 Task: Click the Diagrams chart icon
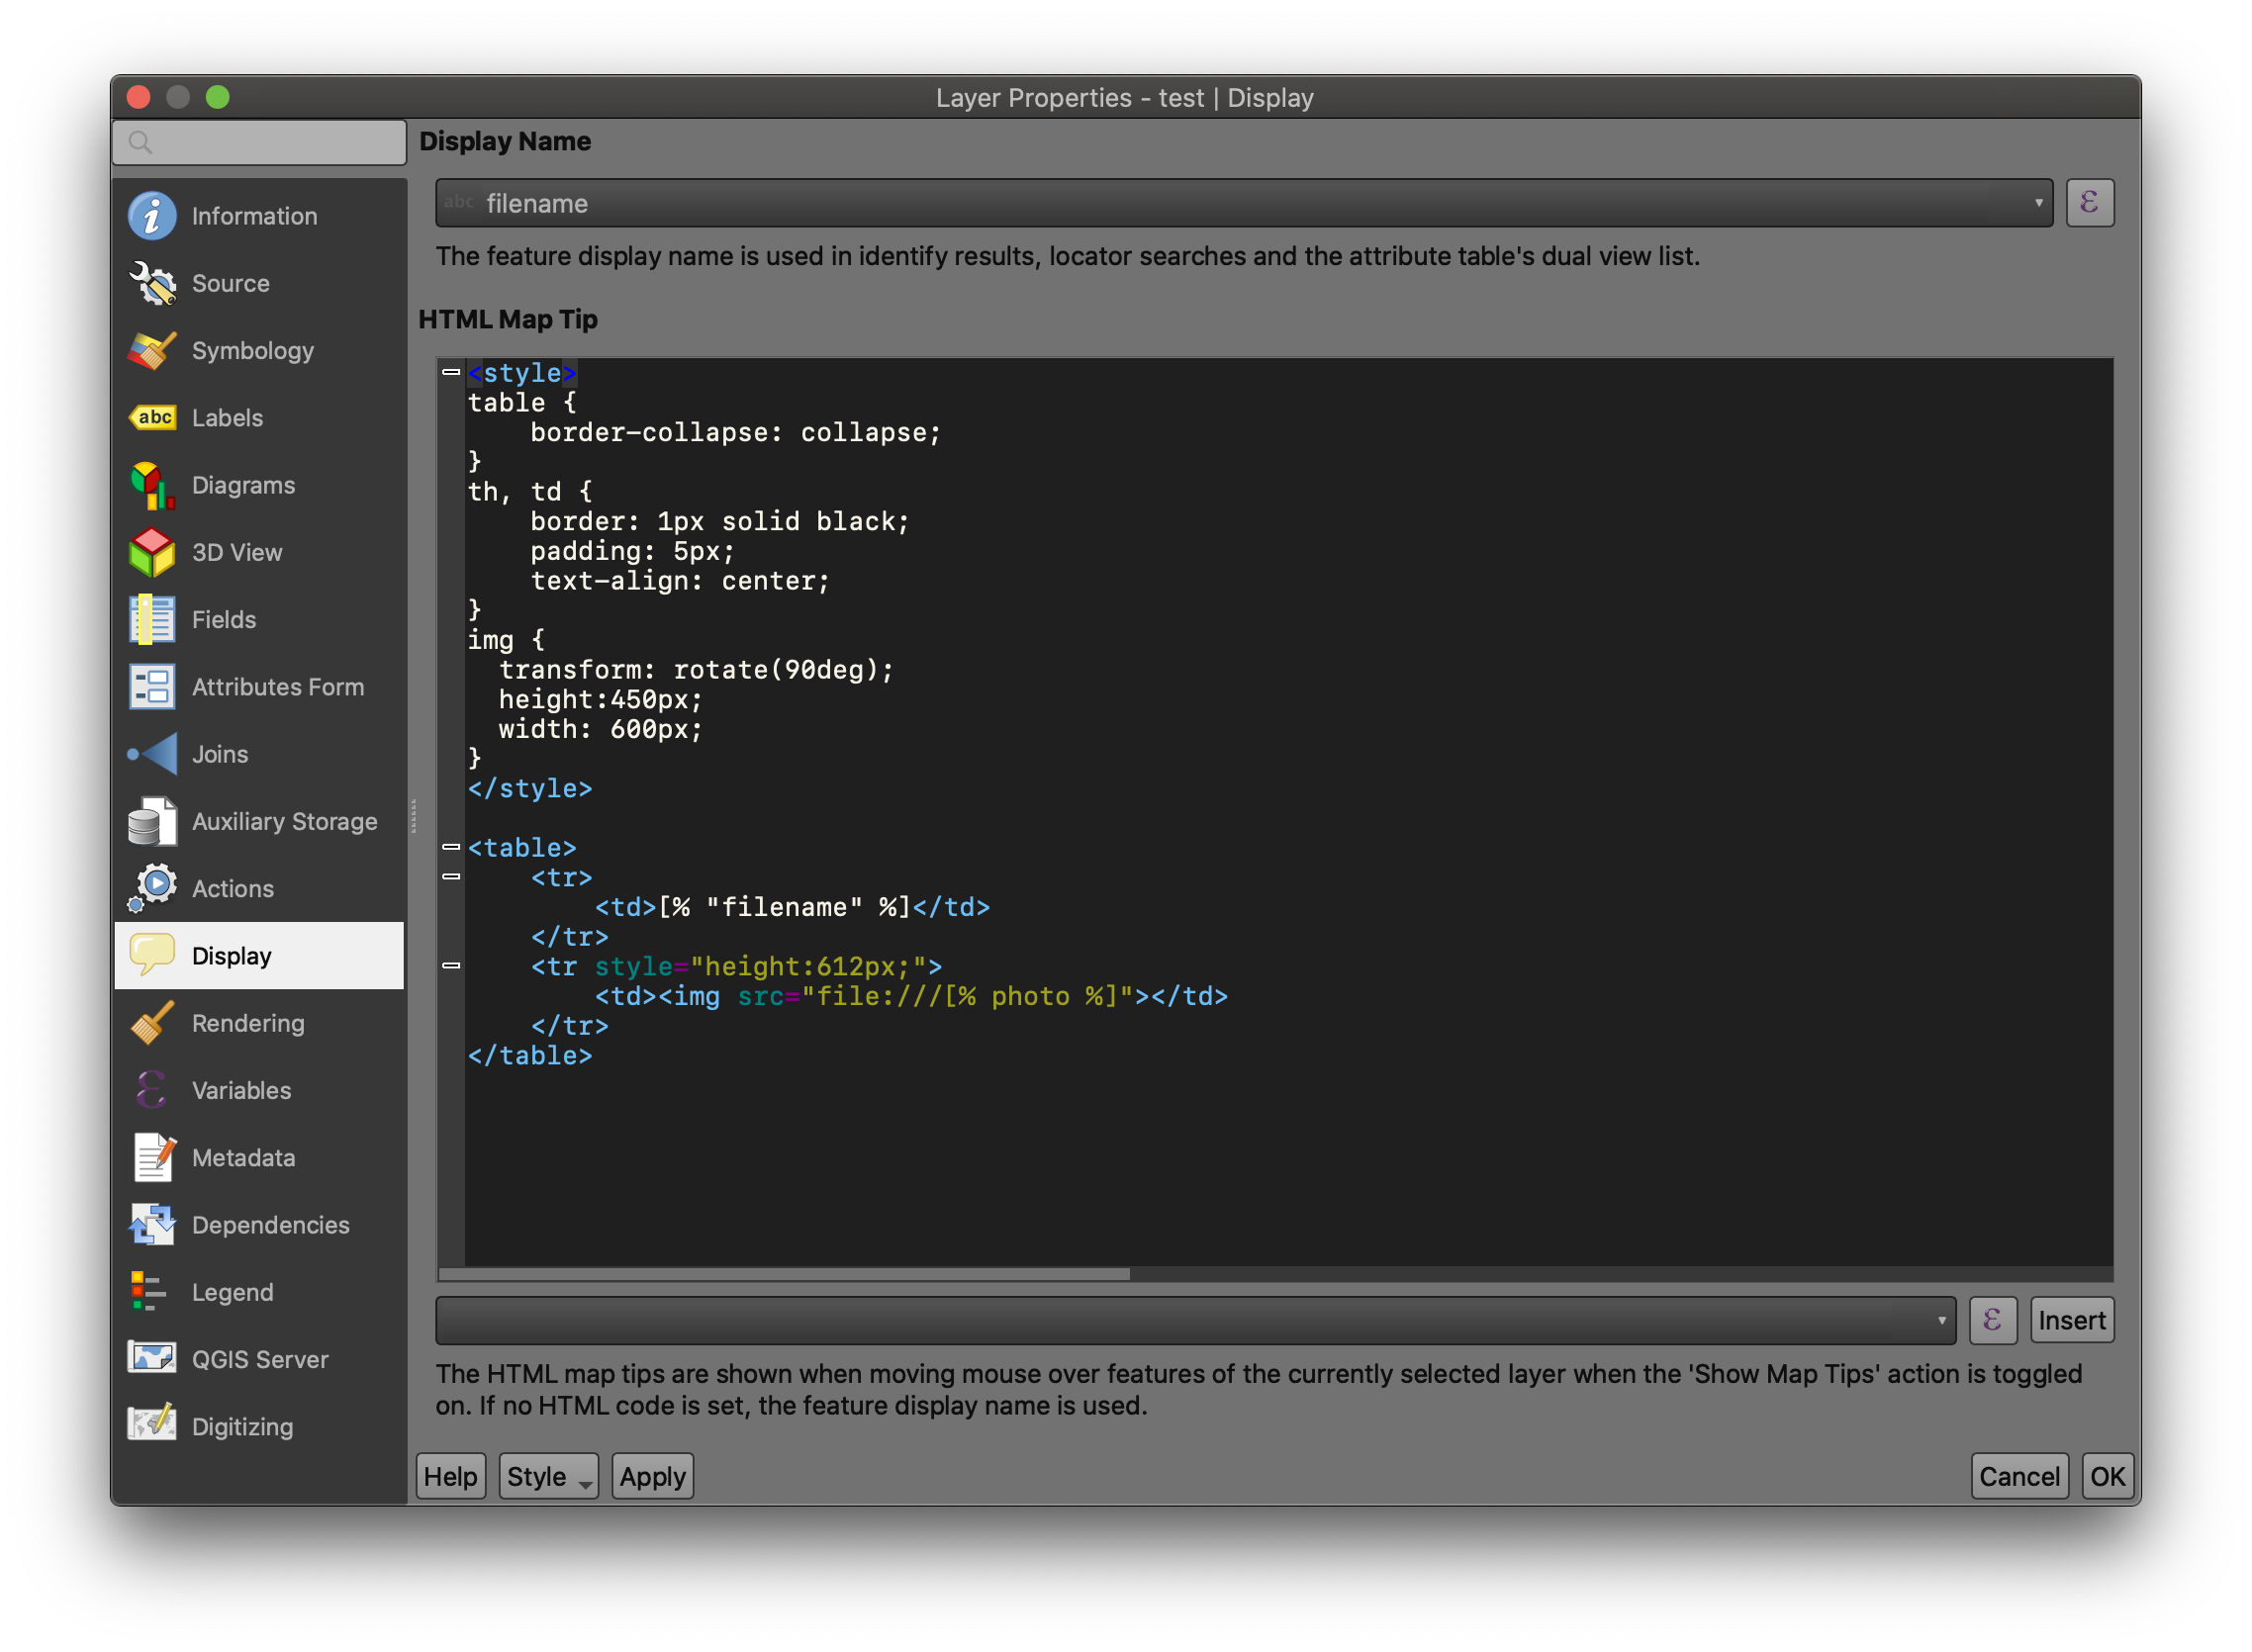point(152,485)
